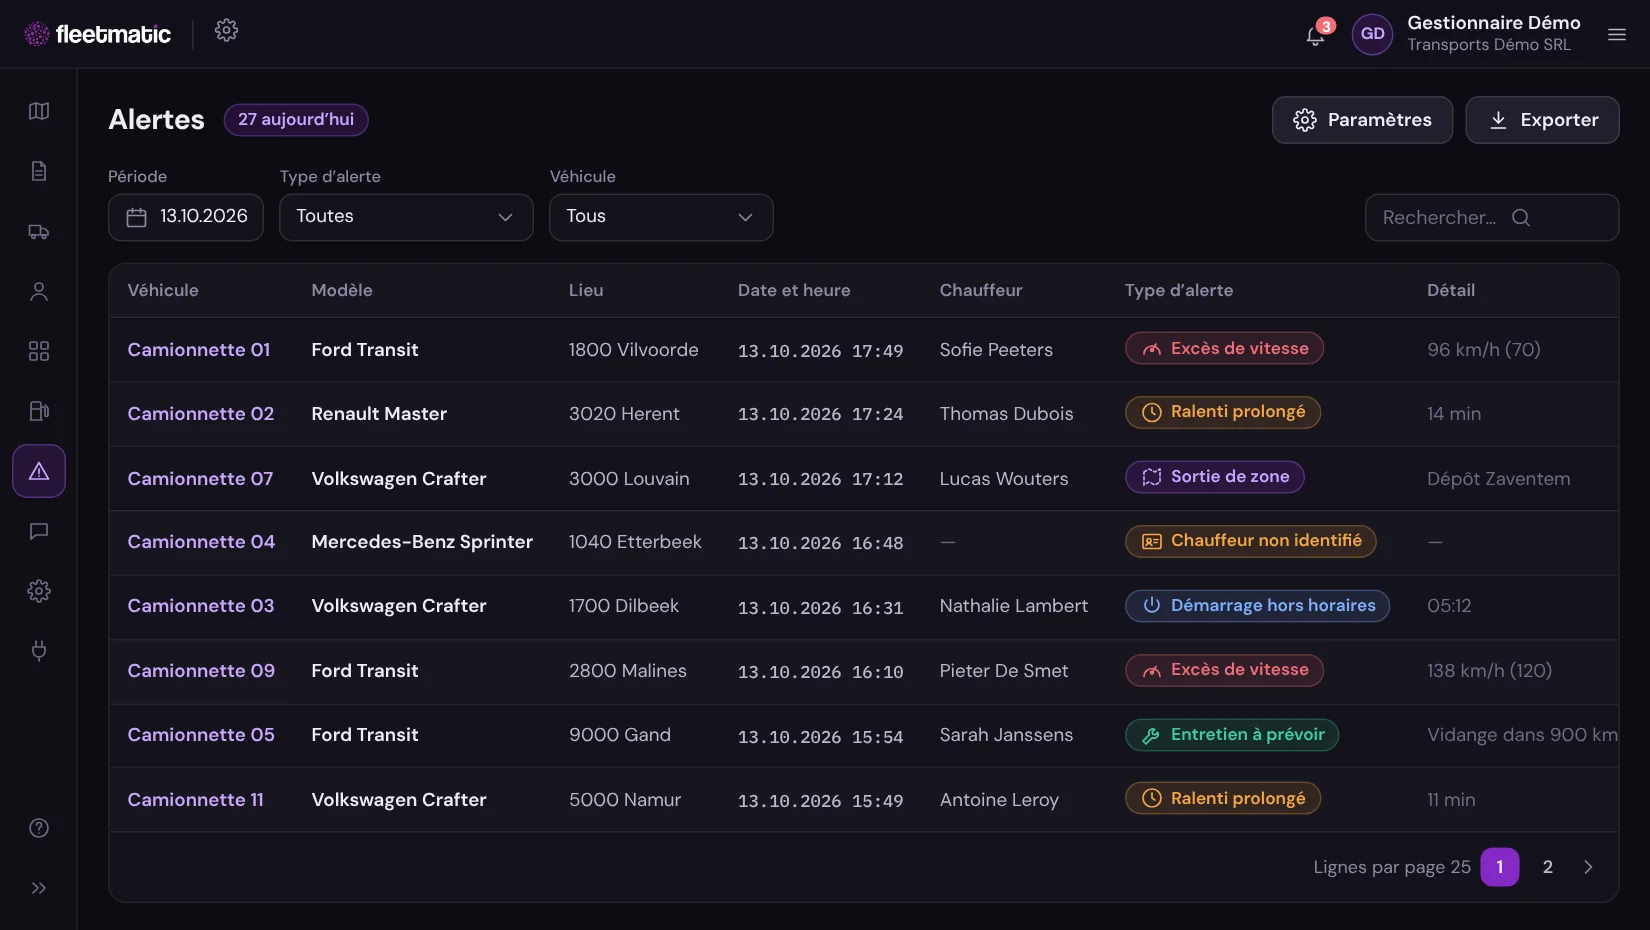Open the map view in sidebar
The width and height of the screenshot is (1650, 930).
[x=39, y=111]
